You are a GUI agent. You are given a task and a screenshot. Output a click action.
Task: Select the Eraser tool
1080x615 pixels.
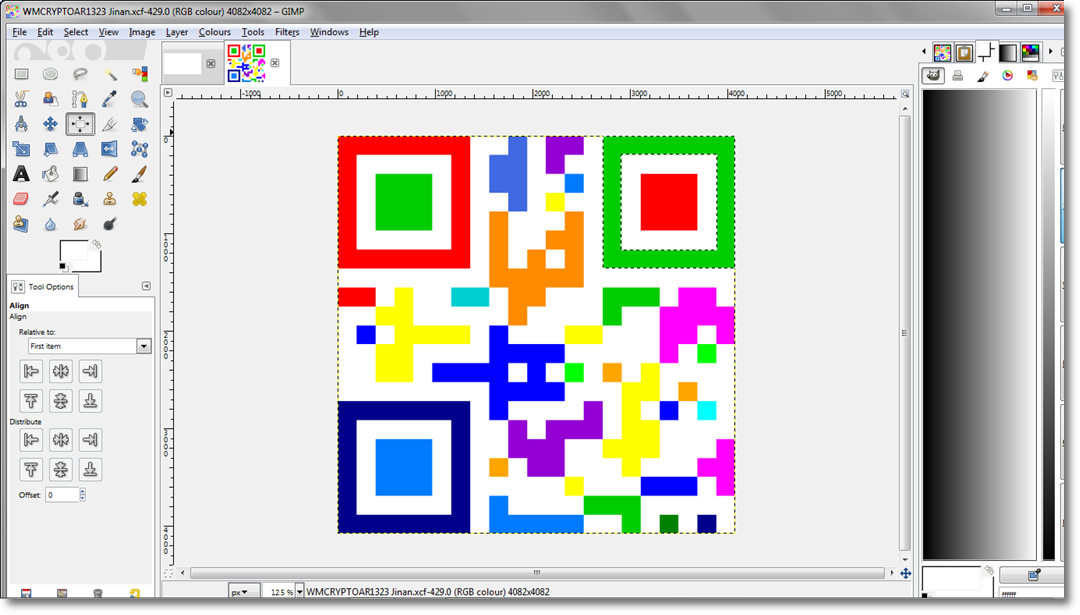[x=21, y=199]
